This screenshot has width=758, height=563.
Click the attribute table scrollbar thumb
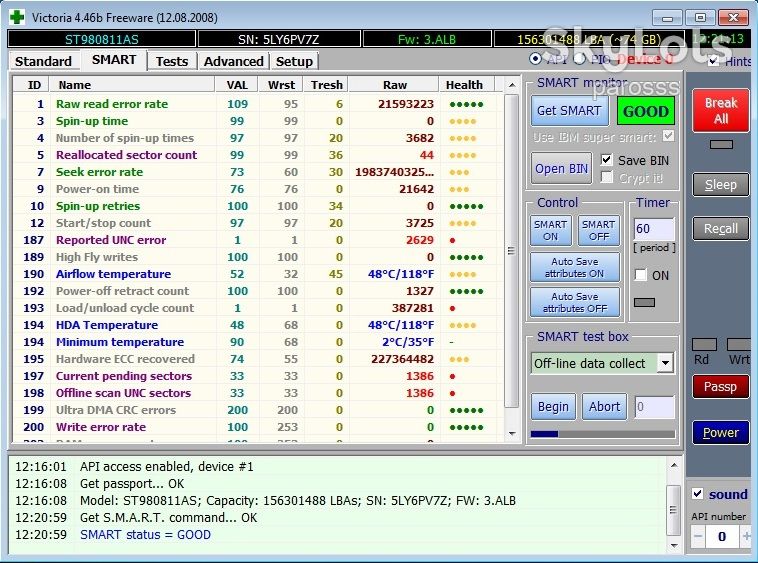(x=511, y=250)
